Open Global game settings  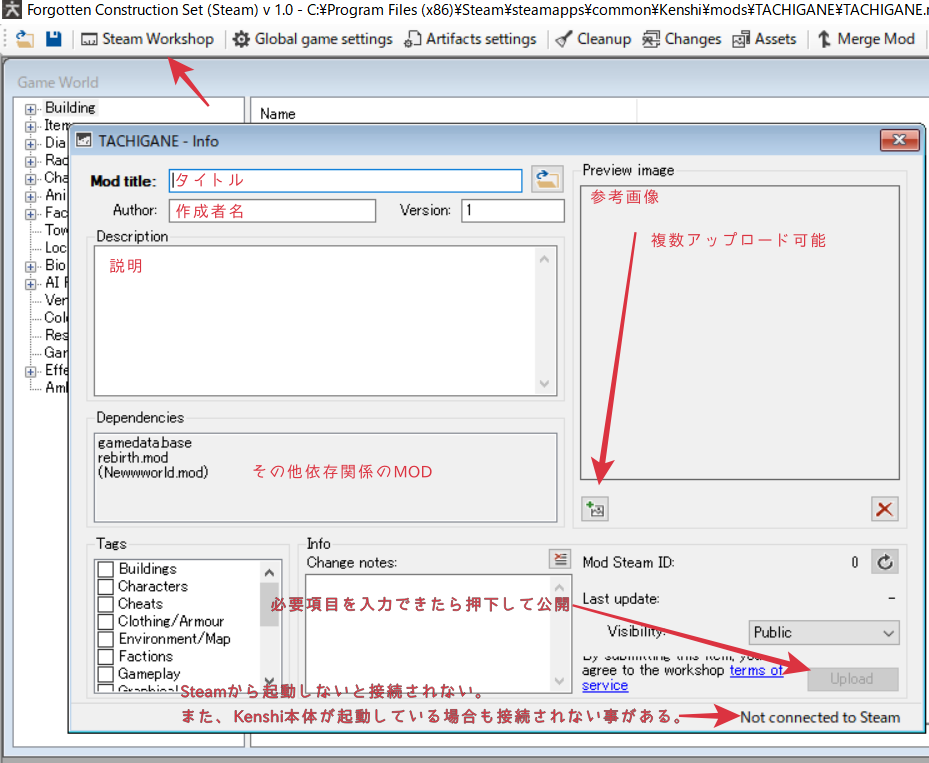312,39
